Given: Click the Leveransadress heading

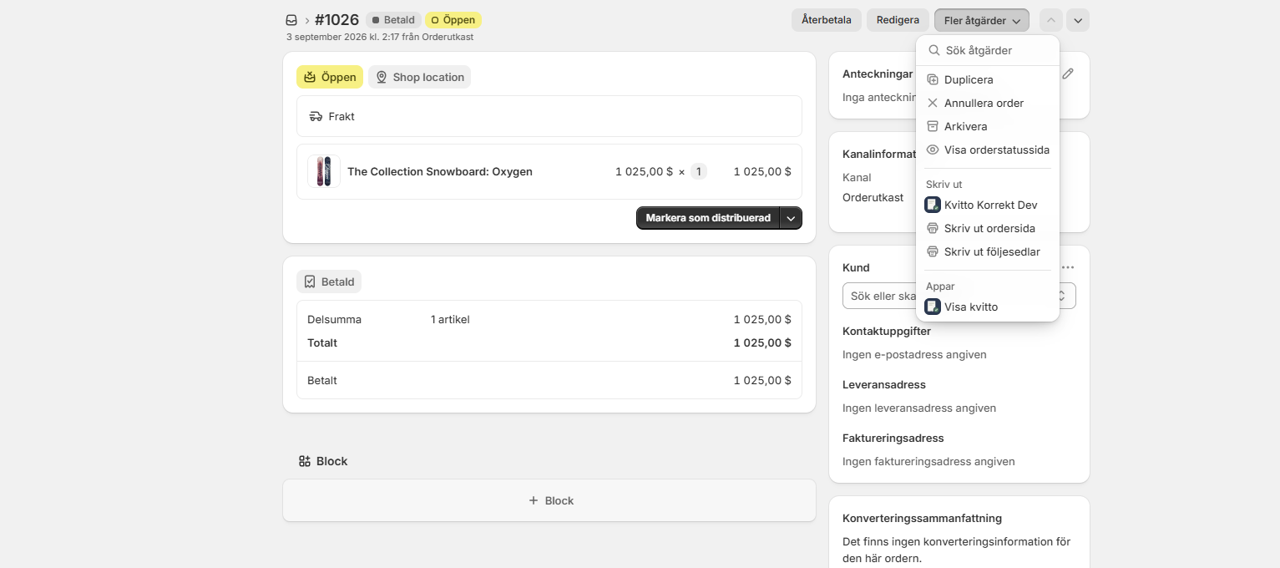Looking at the screenshot, I should click(884, 385).
